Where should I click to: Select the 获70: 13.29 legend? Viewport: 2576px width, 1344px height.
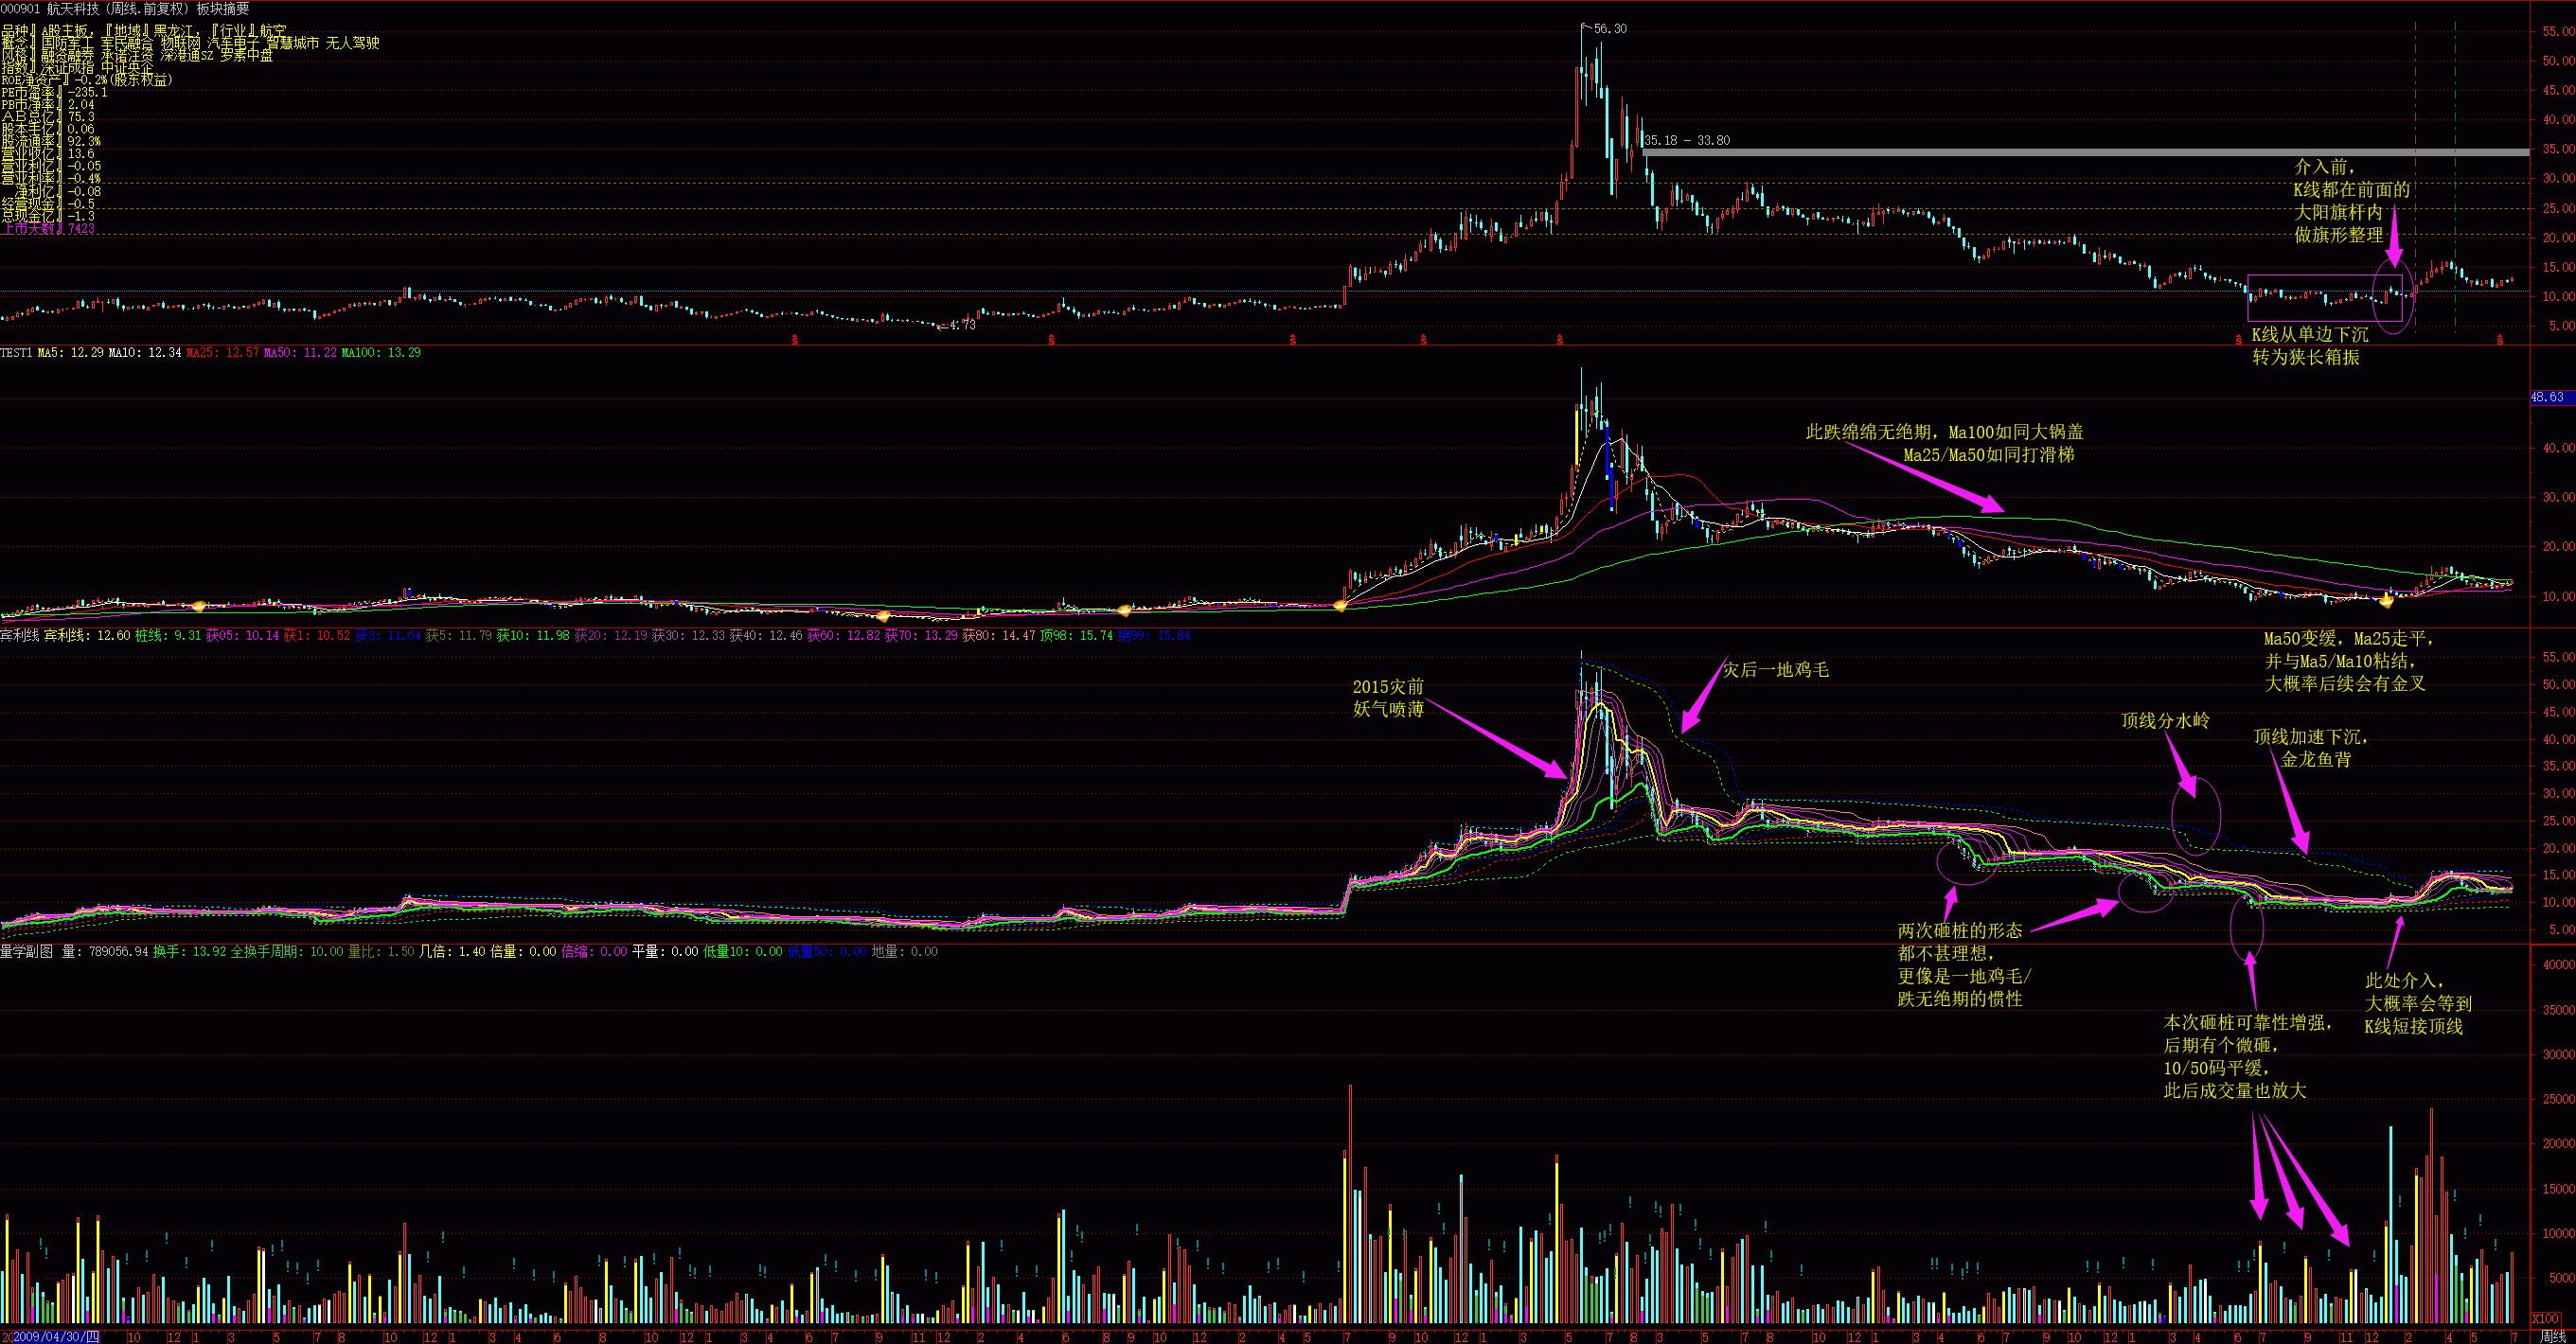[921, 636]
